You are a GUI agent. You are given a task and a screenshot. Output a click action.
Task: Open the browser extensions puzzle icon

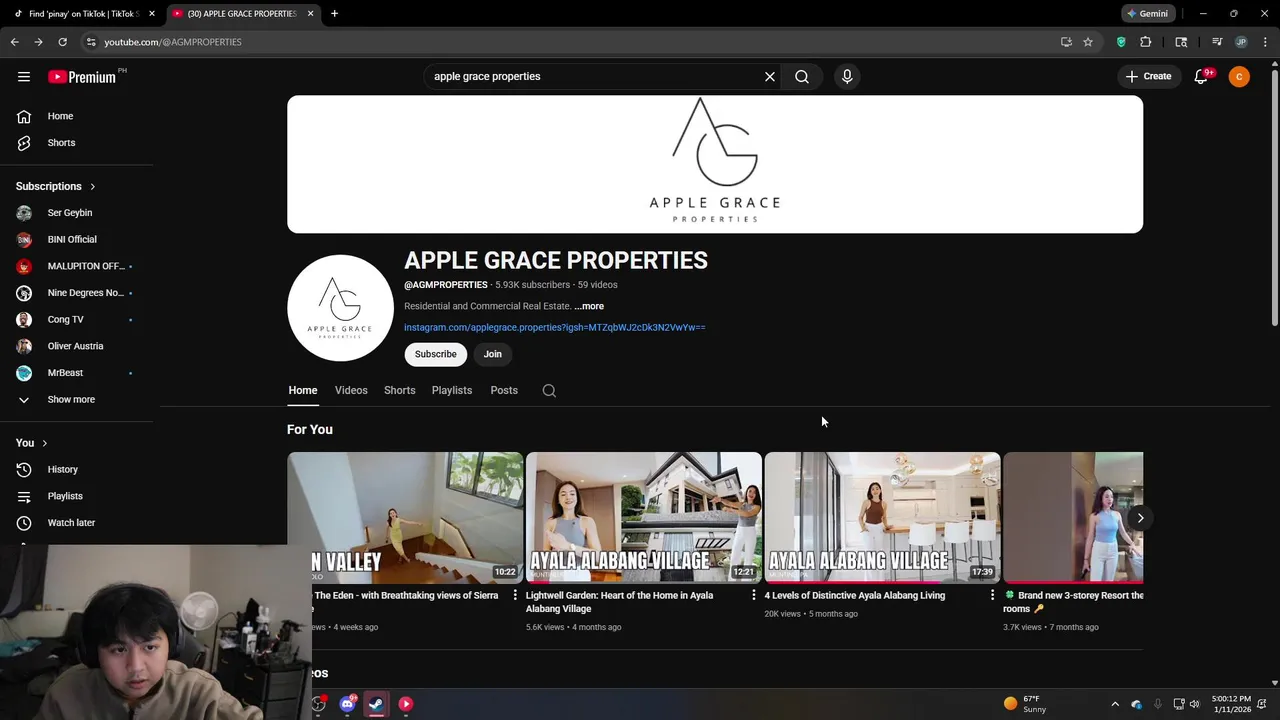pos(1146,42)
